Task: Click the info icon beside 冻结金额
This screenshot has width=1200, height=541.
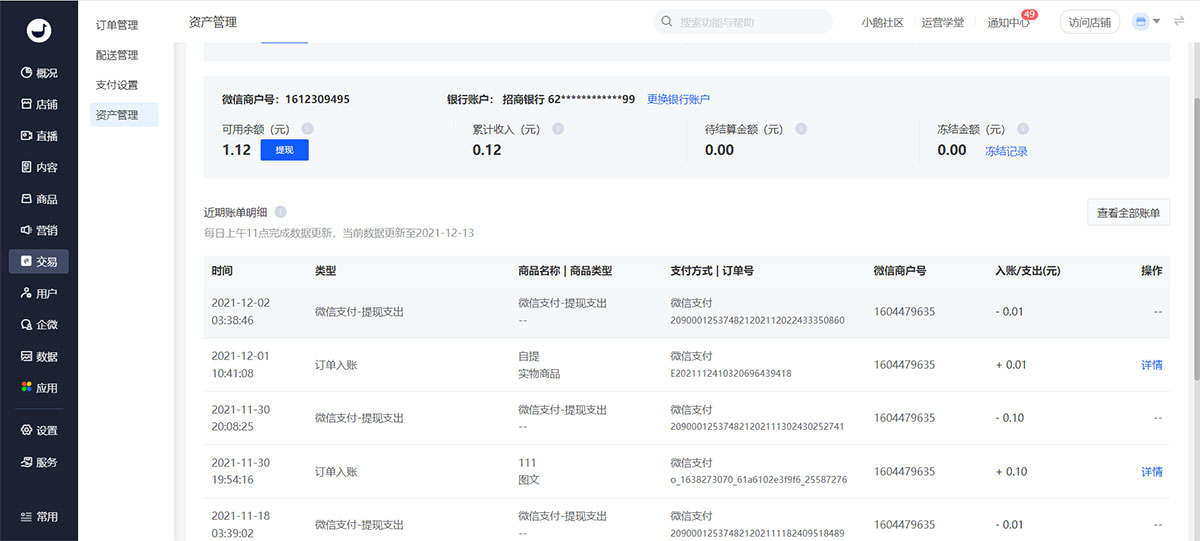Action: pyautogui.click(x=1022, y=129)
